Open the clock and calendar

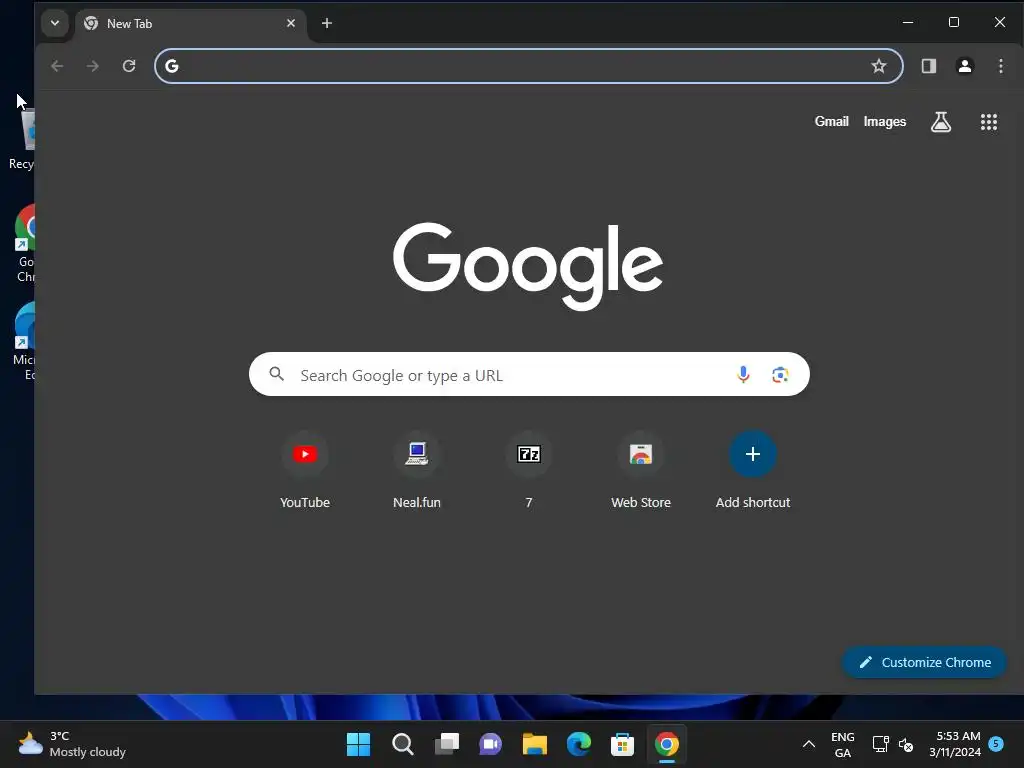[955, 744]
